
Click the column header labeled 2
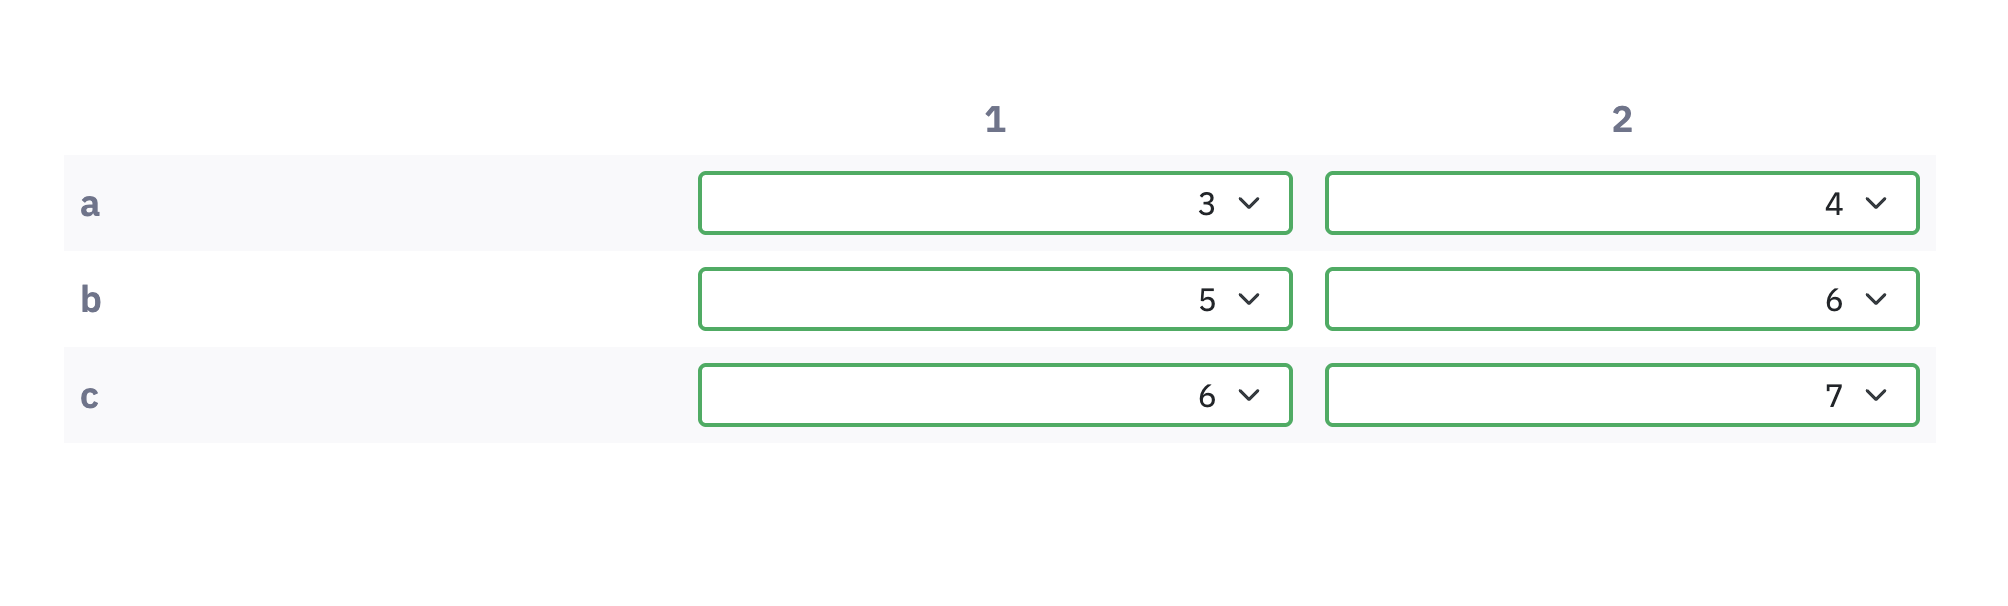click(1622, 120)
